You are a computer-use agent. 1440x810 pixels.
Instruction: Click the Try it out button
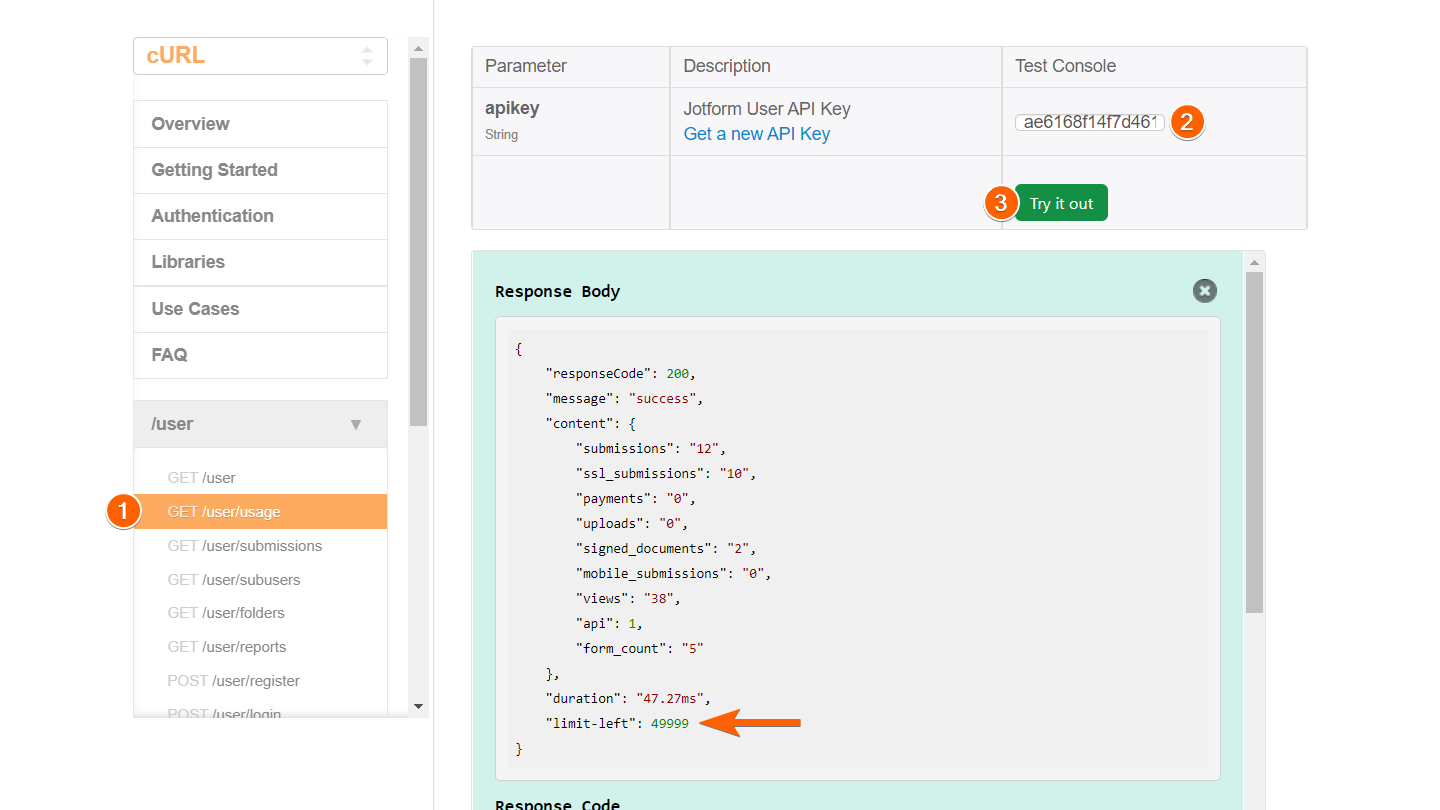point(1061,203)
